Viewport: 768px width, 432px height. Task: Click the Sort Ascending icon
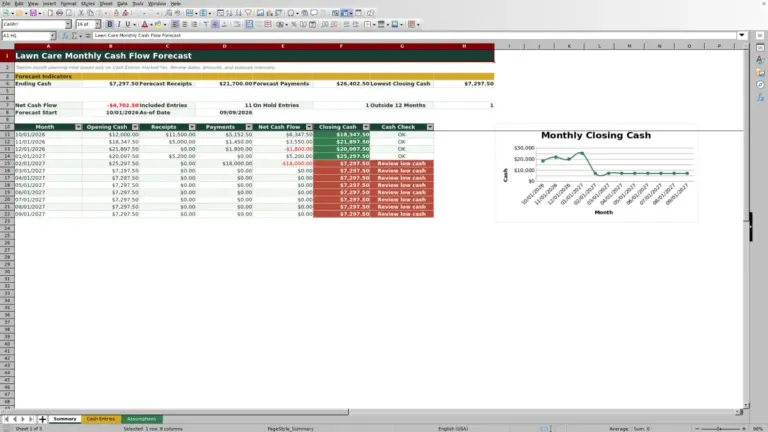pos(229,13)
